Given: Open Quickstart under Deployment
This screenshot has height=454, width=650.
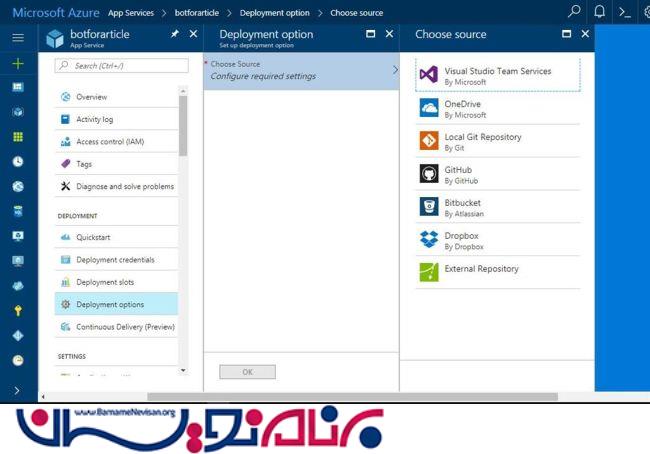Looking at the screenshot, I should click(x=116, y=237).
